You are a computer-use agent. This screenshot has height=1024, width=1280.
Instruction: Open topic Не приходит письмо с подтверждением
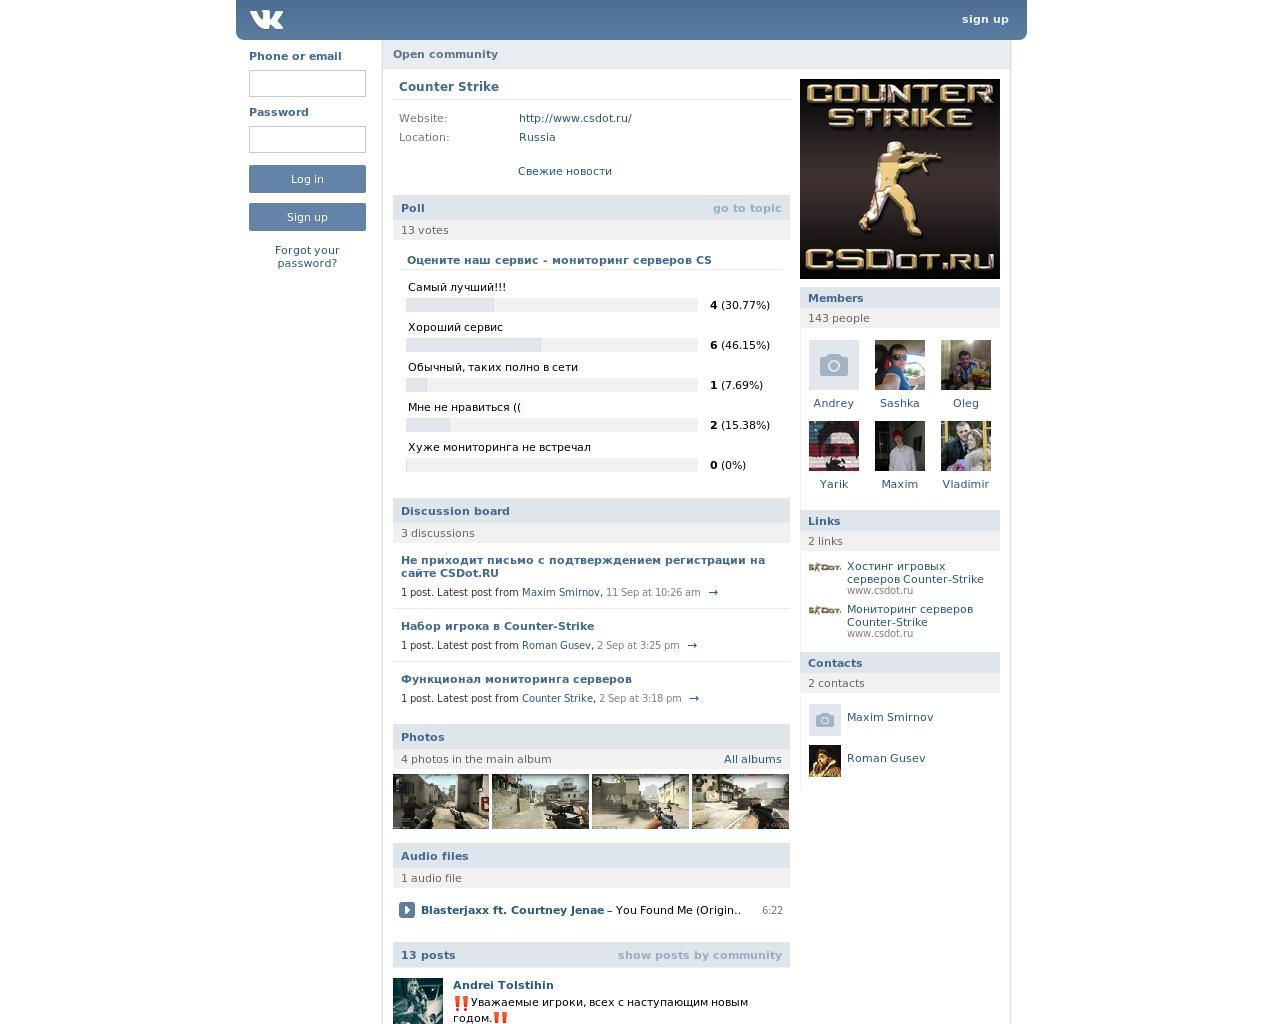583,567
